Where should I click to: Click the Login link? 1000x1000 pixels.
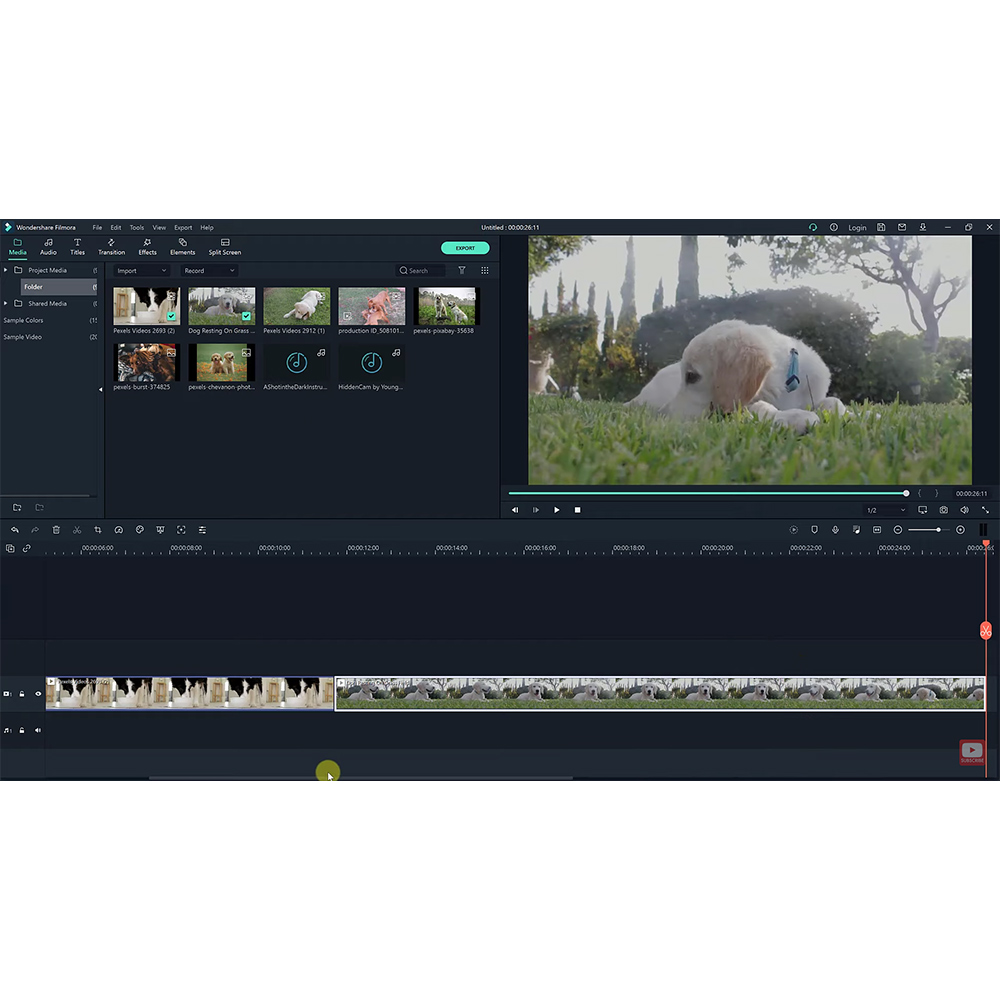pos(857,228)
